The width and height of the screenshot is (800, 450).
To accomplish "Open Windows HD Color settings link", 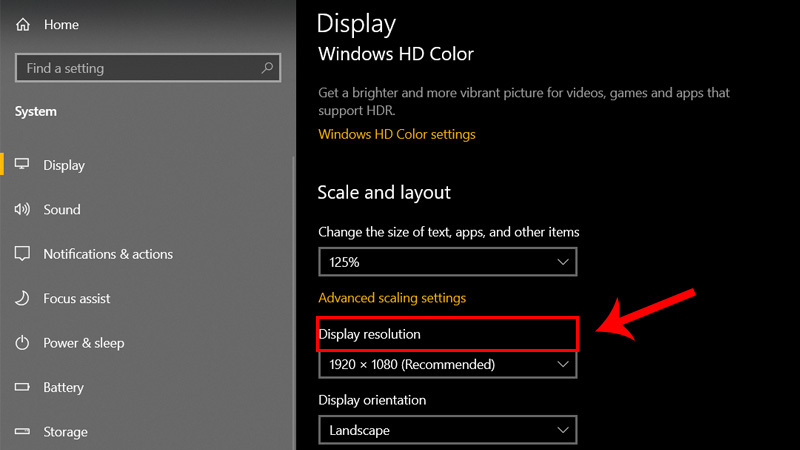I will coord(397,134).
